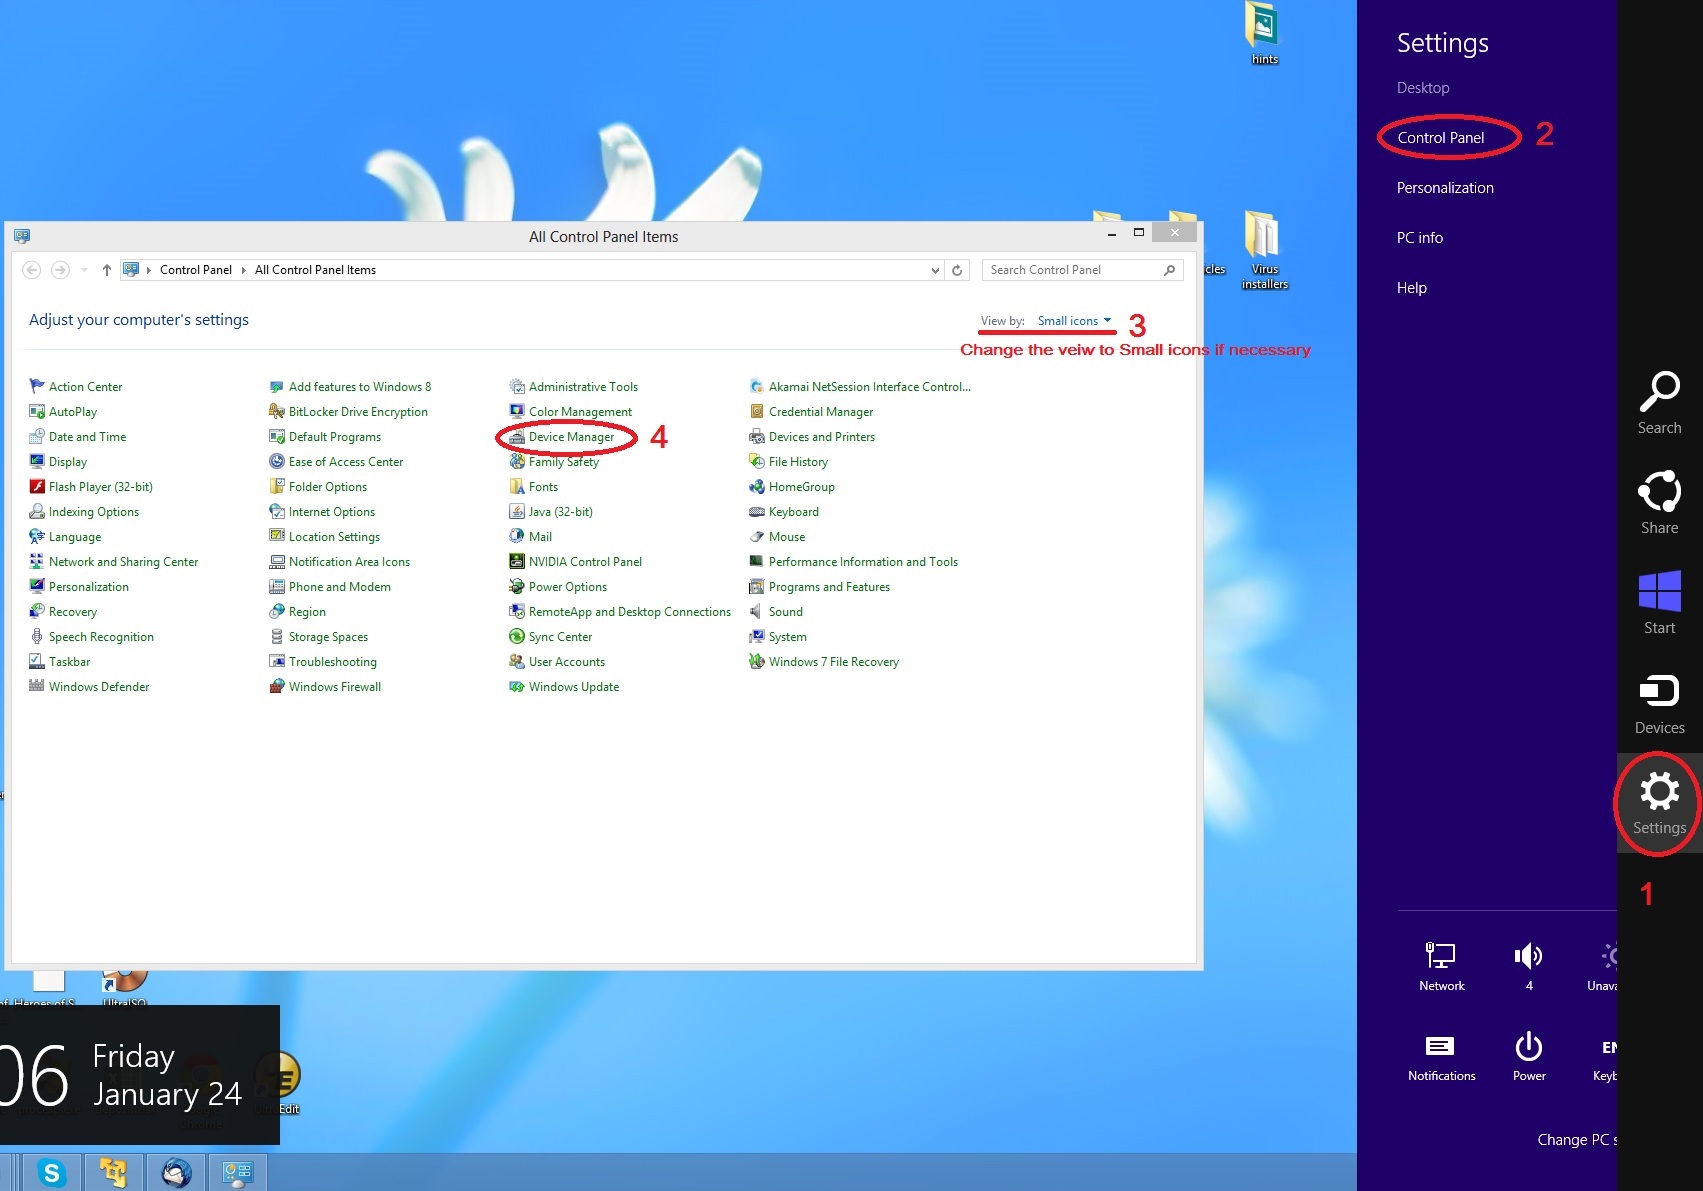Open the View by Small icons dropdown

[1074, 321]
